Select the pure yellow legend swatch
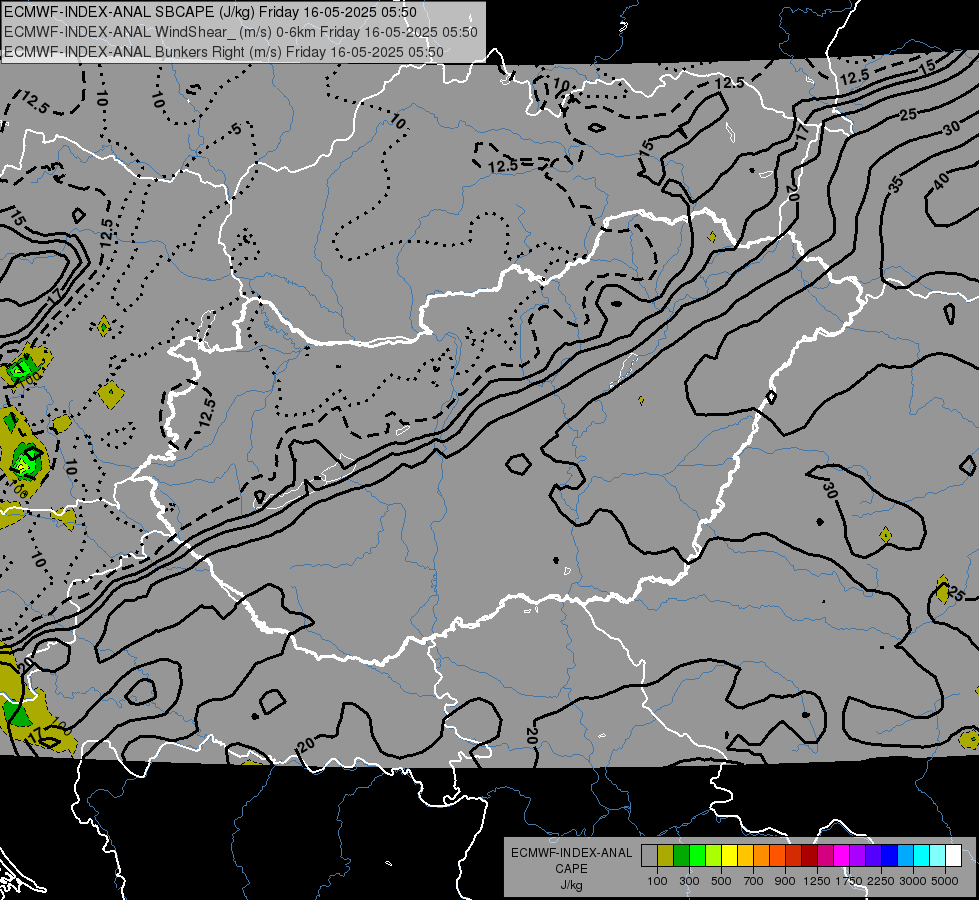Image resolution: width=979 pixels, height=900 pixels. tap(729, 856)
